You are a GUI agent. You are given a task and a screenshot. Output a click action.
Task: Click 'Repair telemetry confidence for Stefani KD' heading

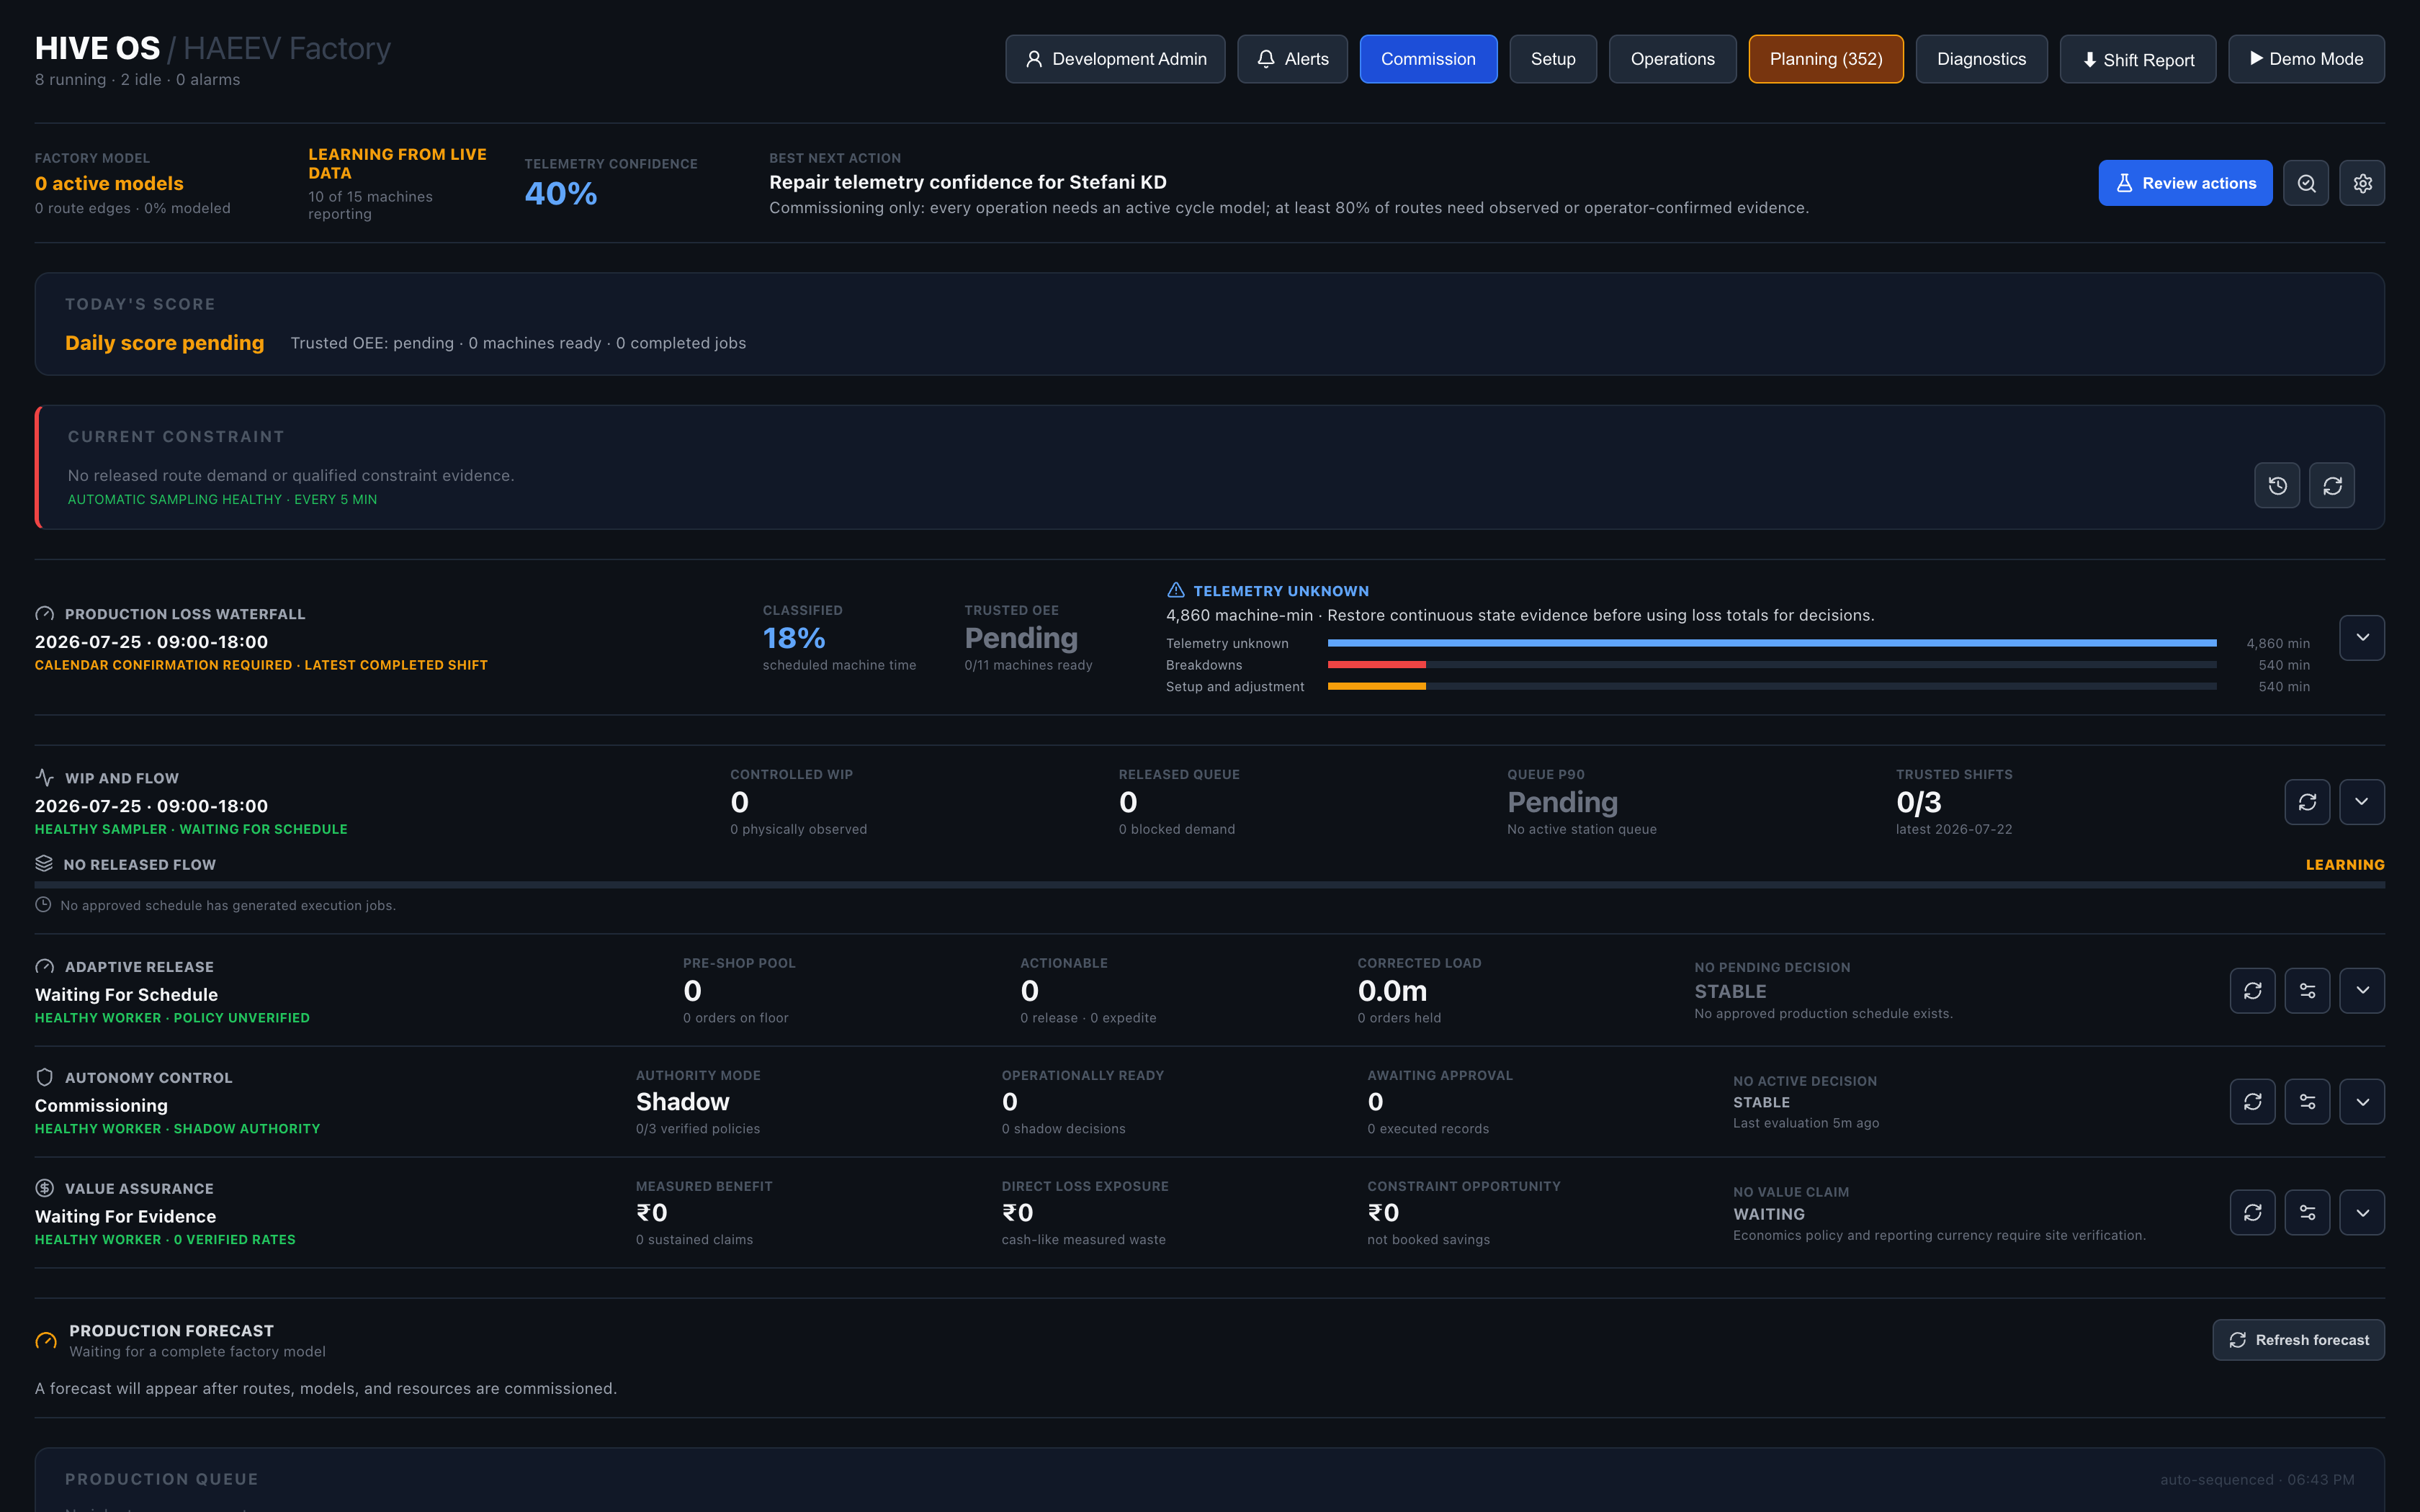pyautogui.click(x=968, y=182)
